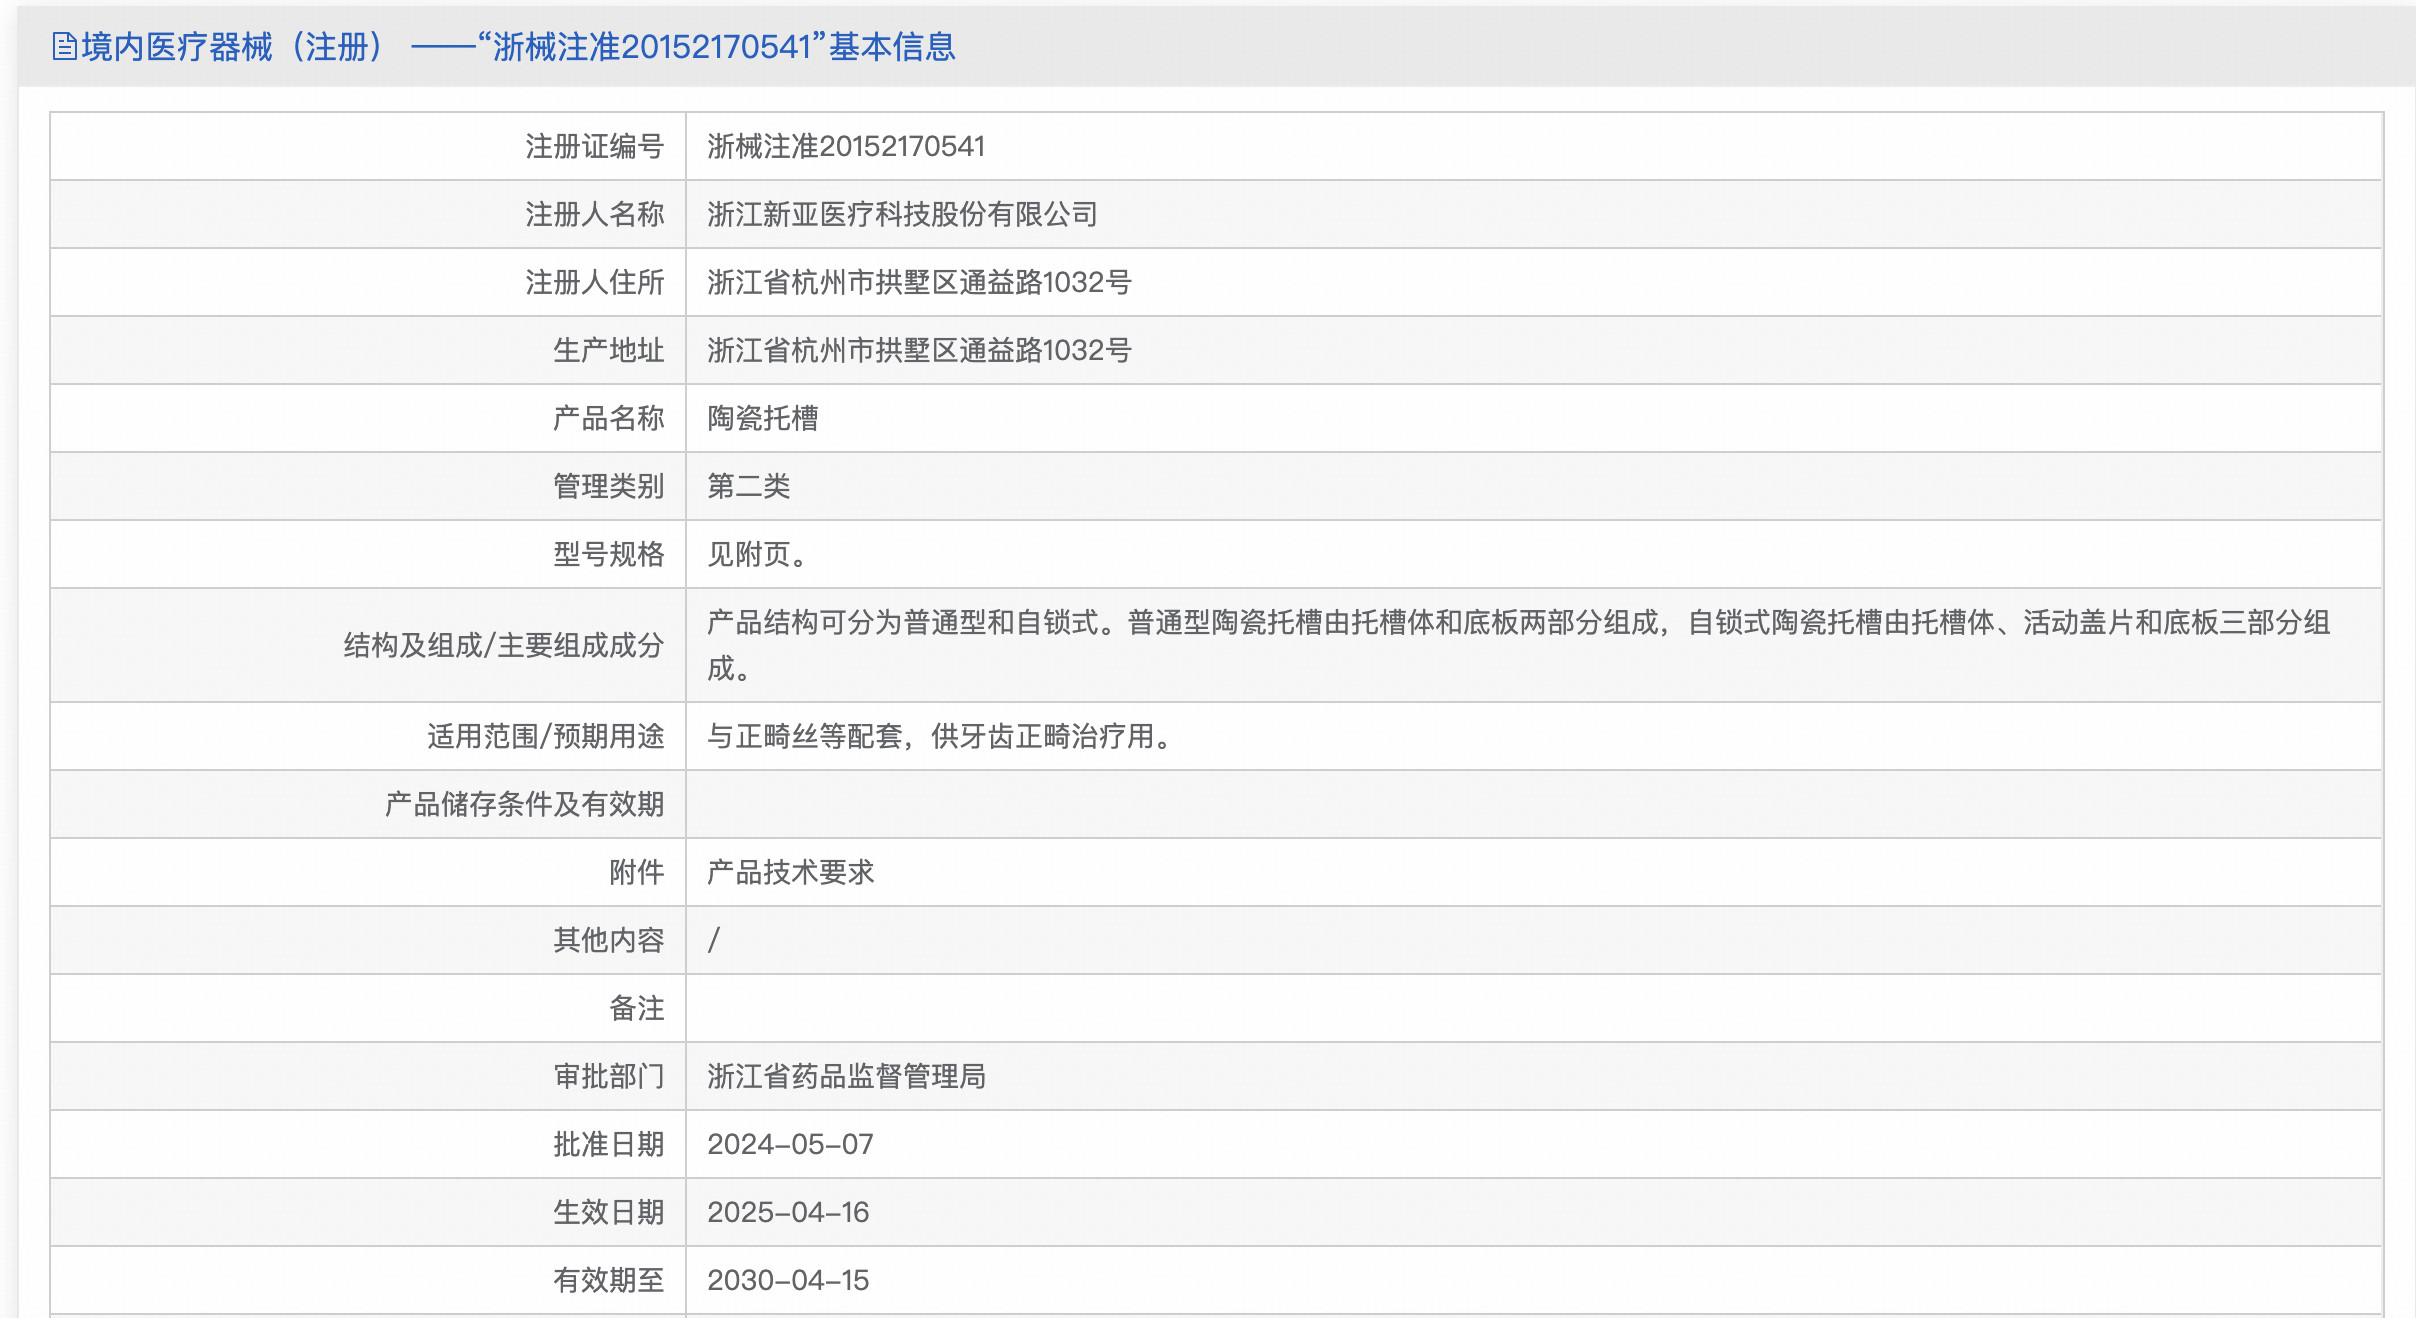Click the 注册证编号 row label
This screenshot has height=1318, width=2416.
point(594,147)
